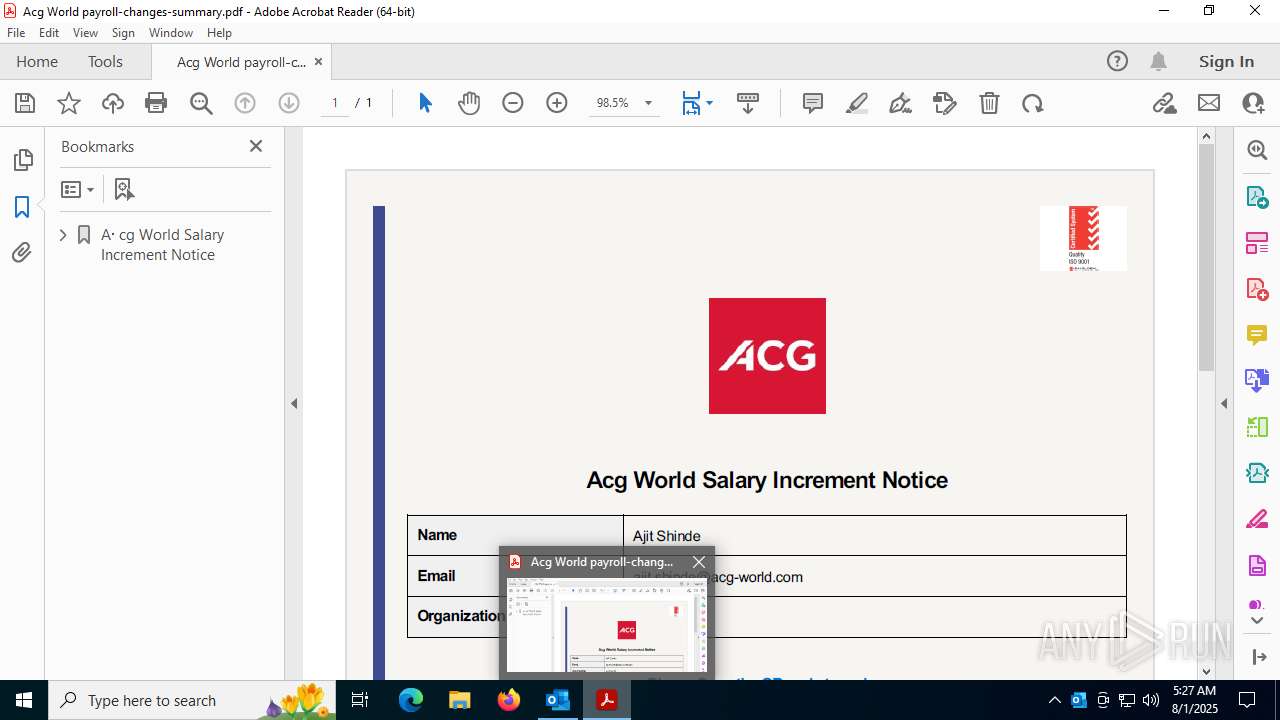Close the Acg World payroll document tab
Image resolution: width=1280 pixels, height=720 pixels.
318,61
